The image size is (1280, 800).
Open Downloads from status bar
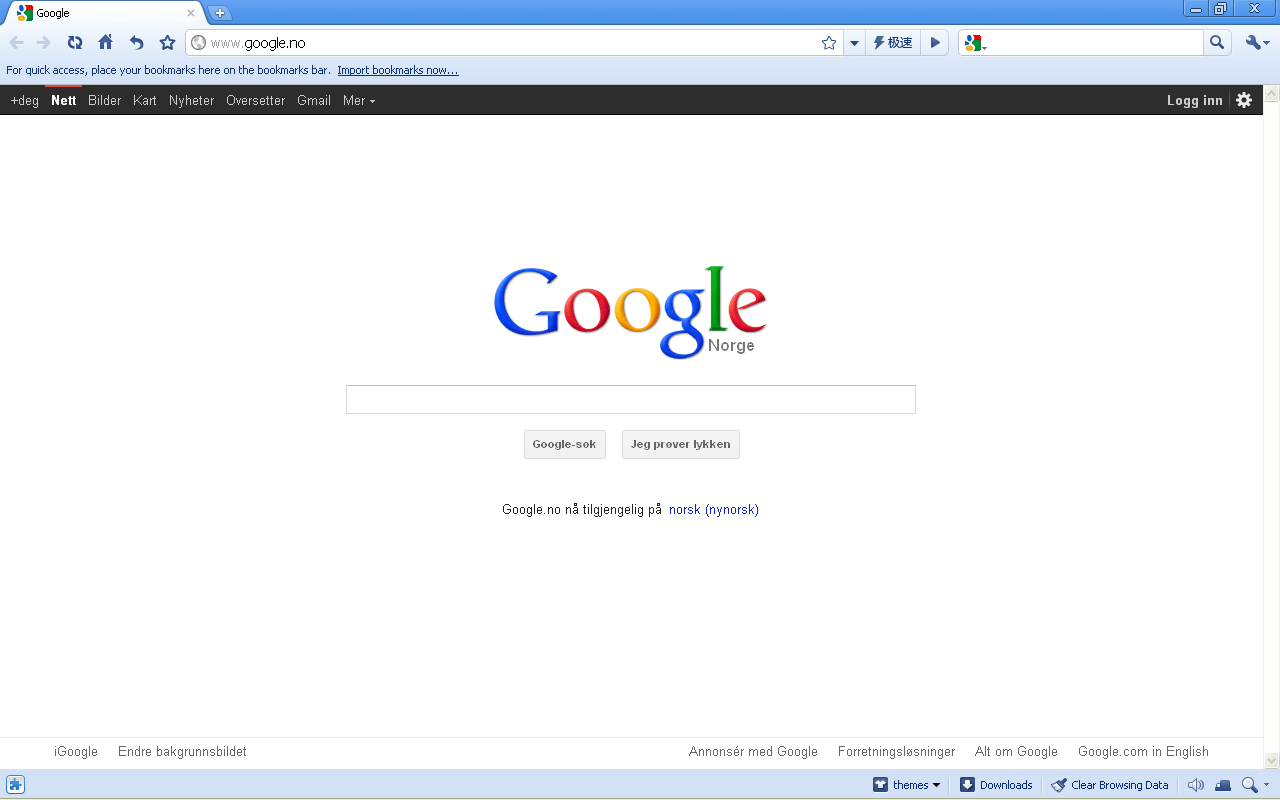point(996,785)
